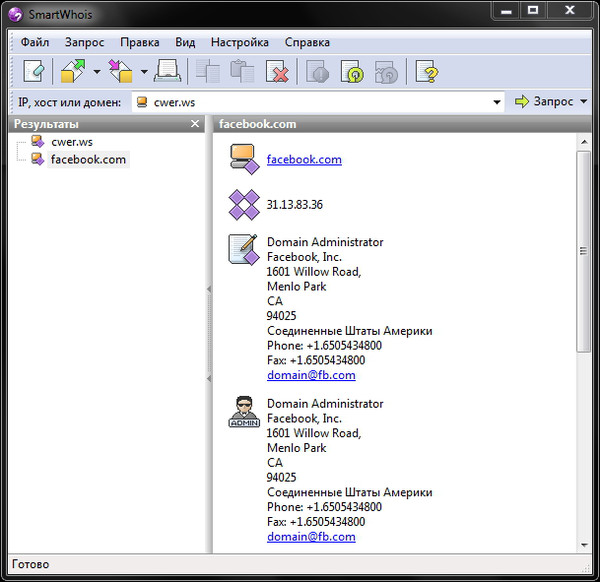
Task: Open dropdown arrow beside the save icon
Action: pos(144,71)
